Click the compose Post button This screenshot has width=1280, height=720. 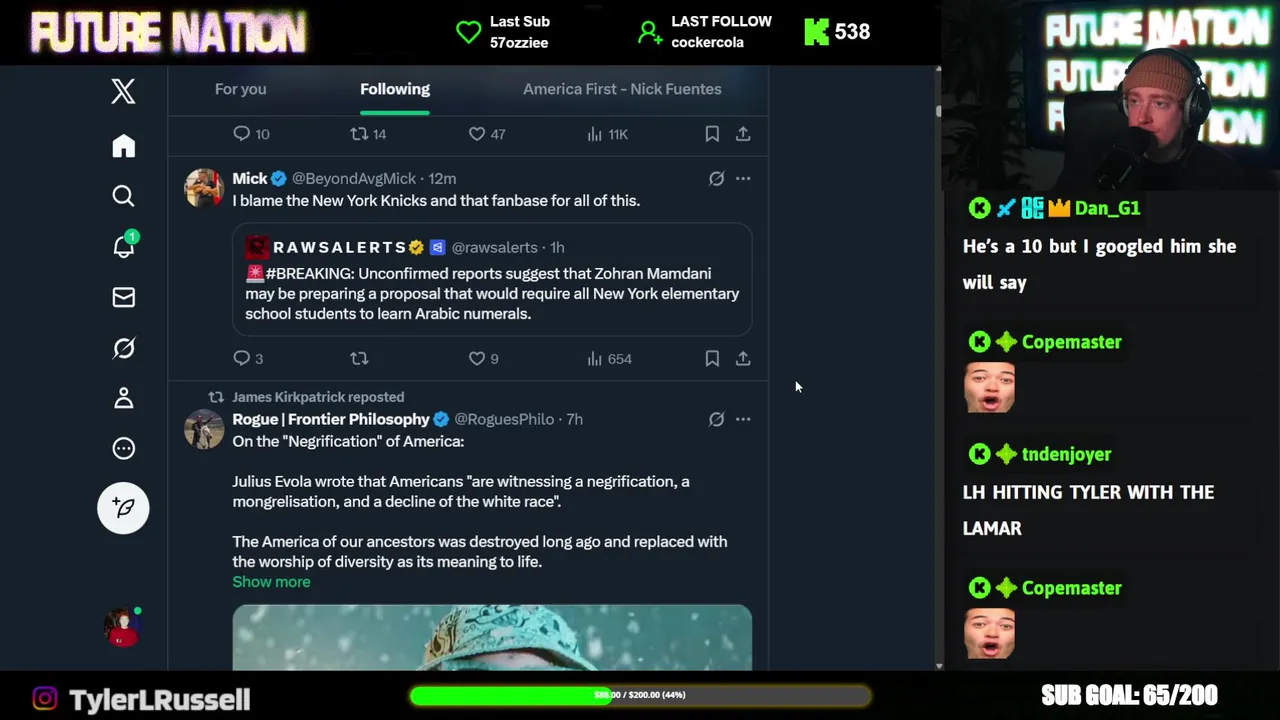[x=123, y=508]
